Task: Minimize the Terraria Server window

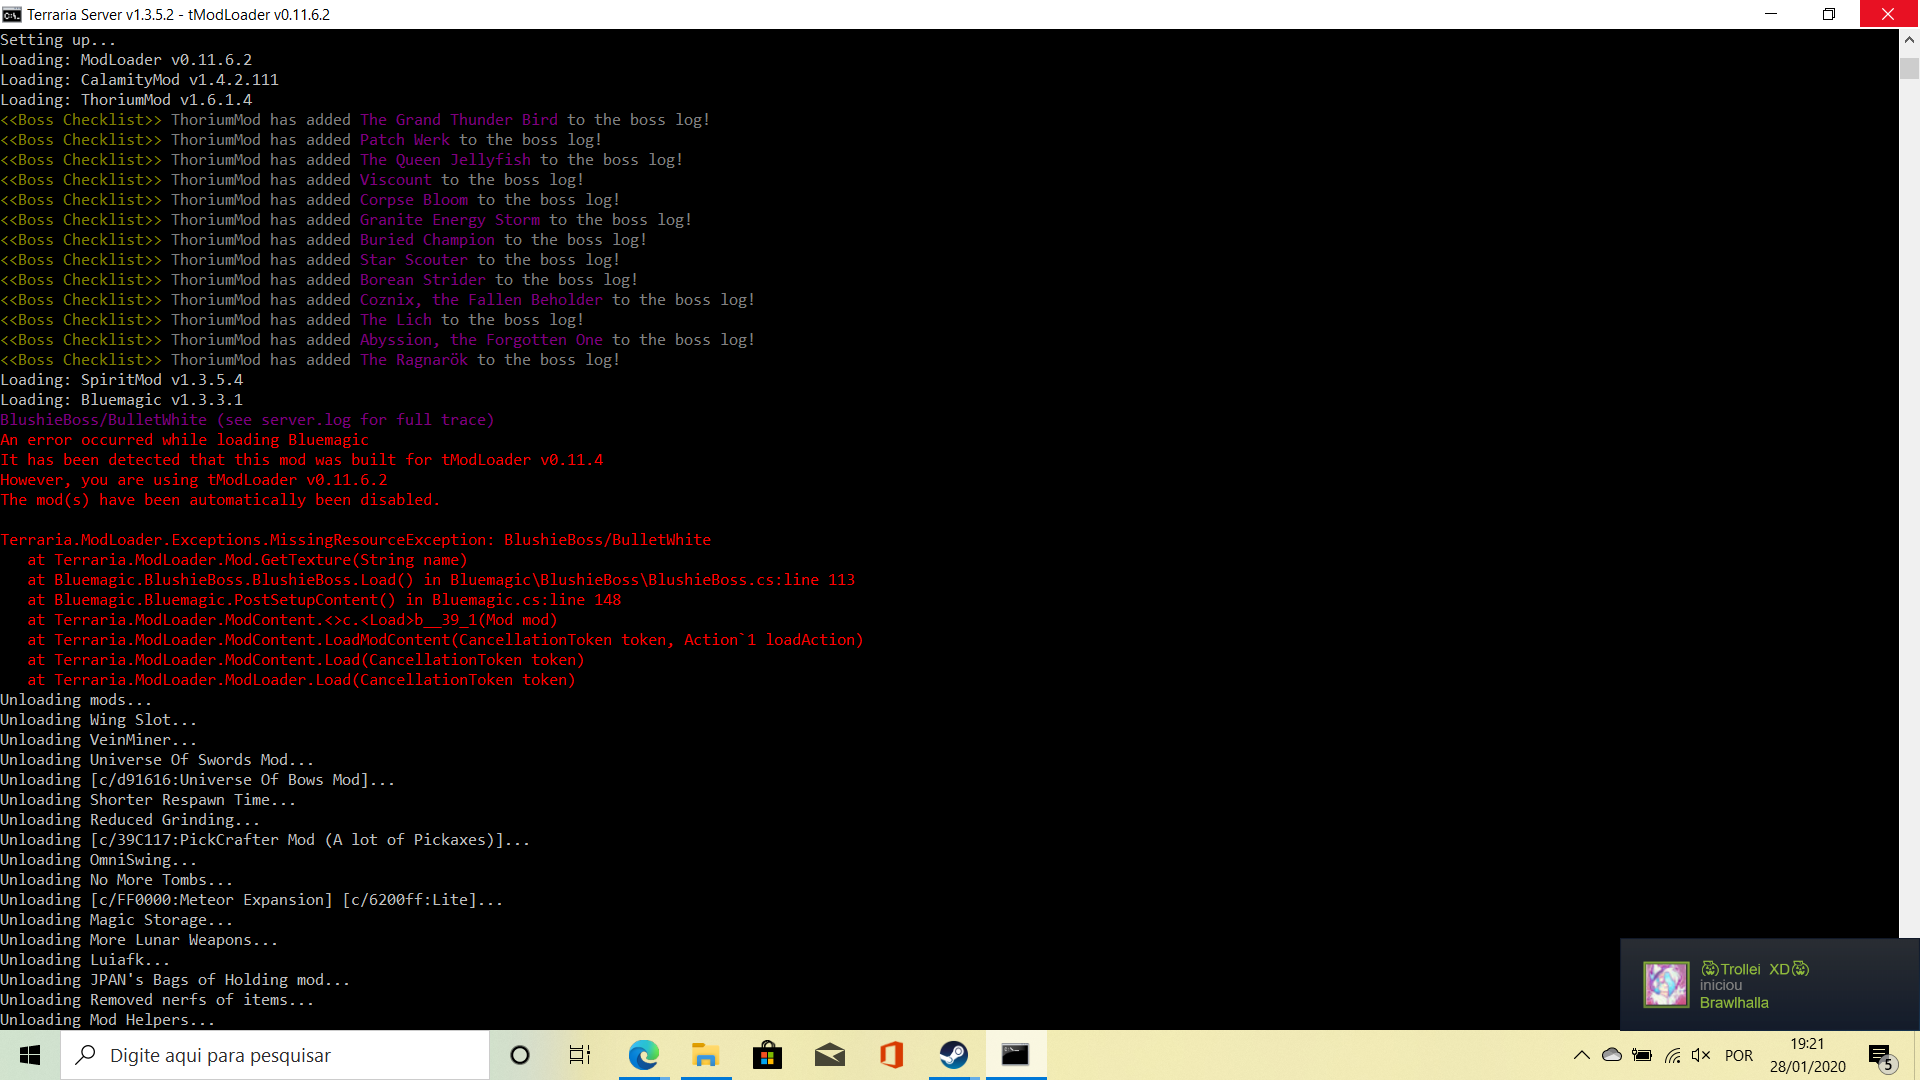Action: 1771,14
